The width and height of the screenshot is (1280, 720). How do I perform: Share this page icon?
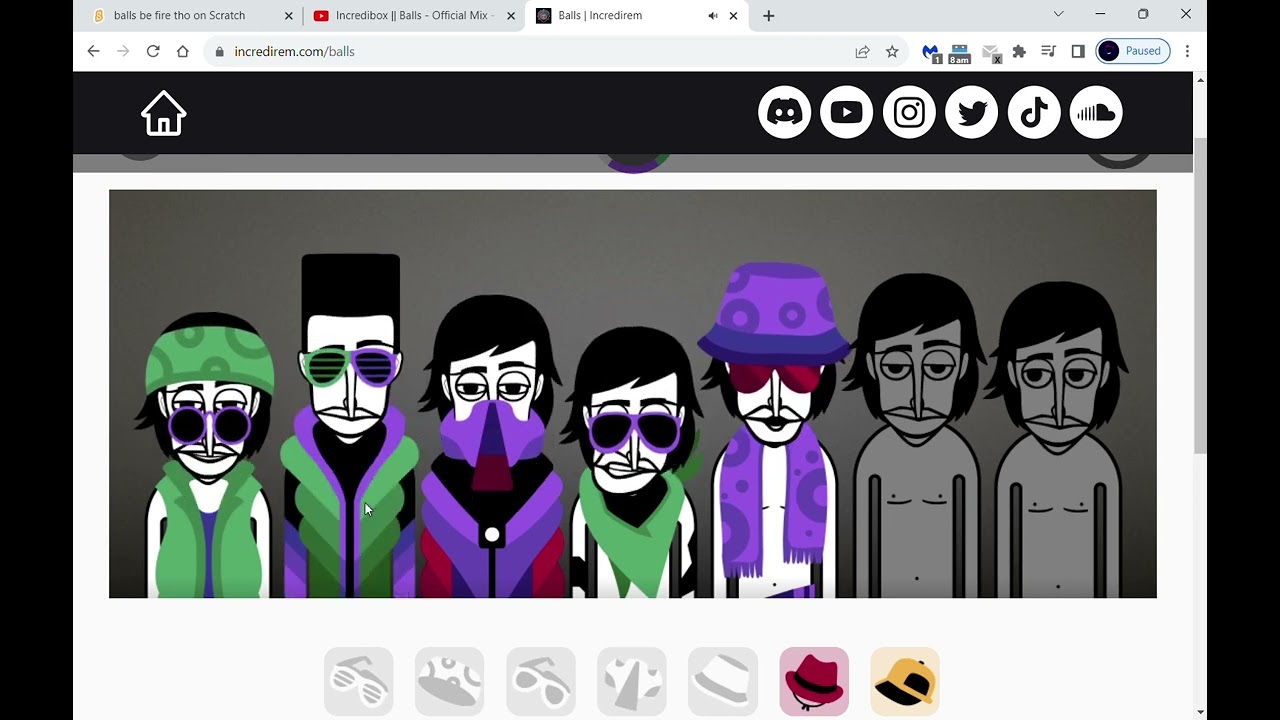(x=862, y=51)
